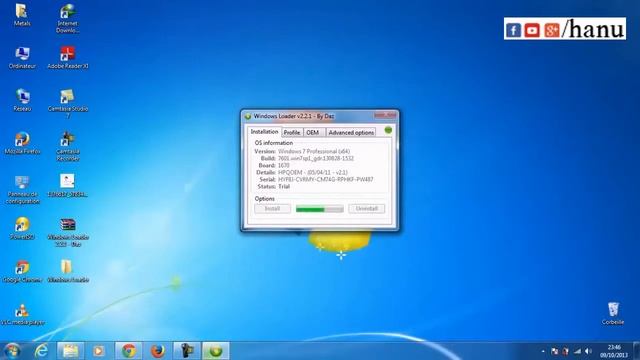640x360 pixels.
Task: Click the Windows Loader title bar app icon
Action: pyautogui.click(x=248, y=116)
